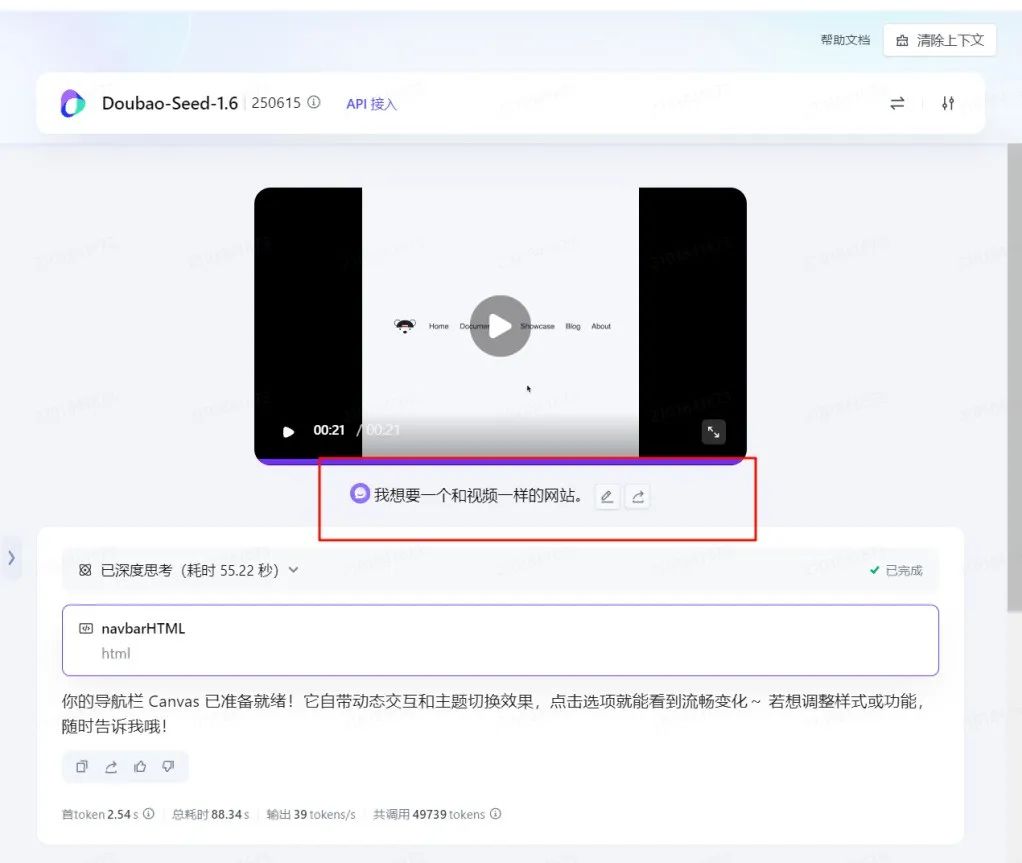This screenshot has width=1022, height=863.
Task: Click the user avatar beside the message
Action: click(x=359, y=494)
